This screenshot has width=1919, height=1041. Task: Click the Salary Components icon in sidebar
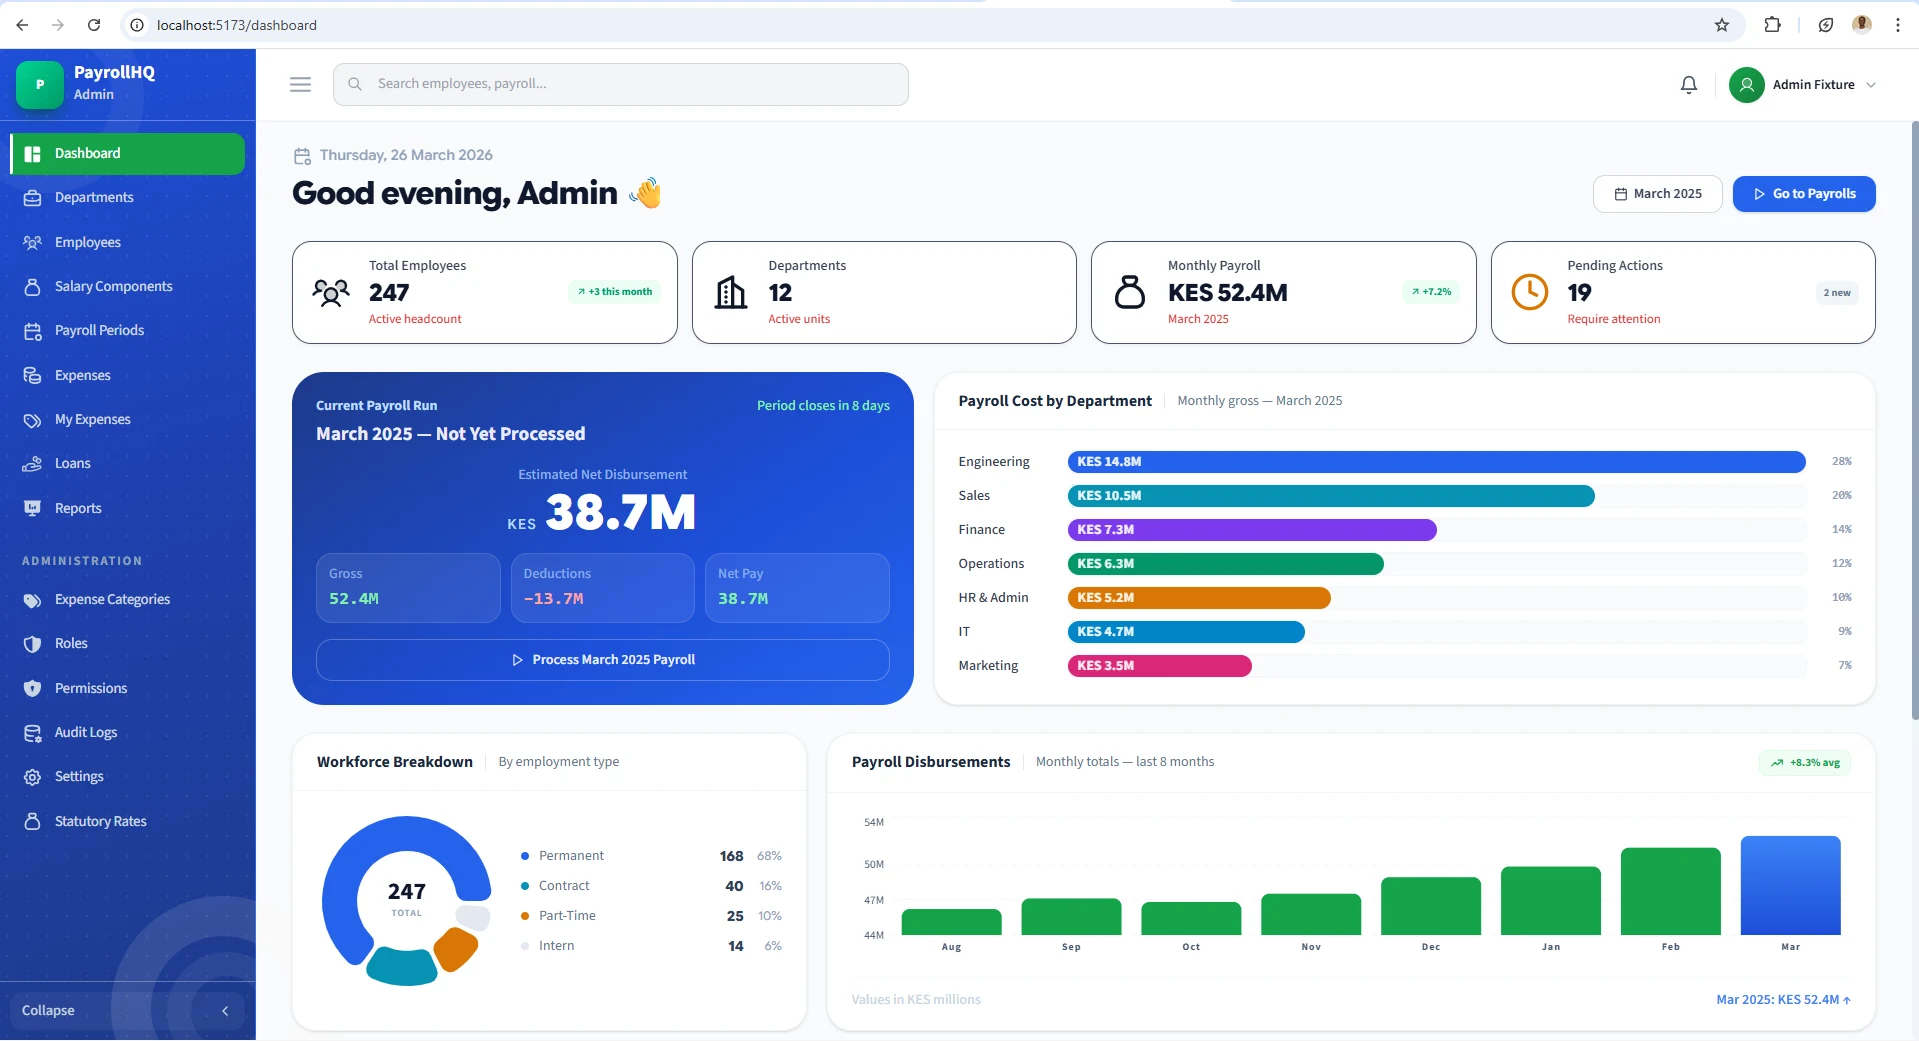pos(32,287)
